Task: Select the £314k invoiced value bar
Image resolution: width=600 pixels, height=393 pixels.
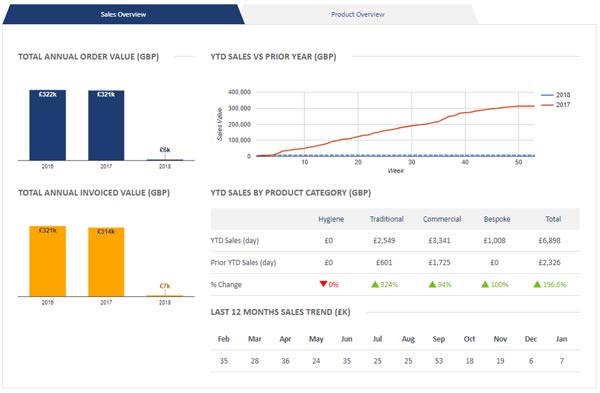Action: click(x=106, y=262)
